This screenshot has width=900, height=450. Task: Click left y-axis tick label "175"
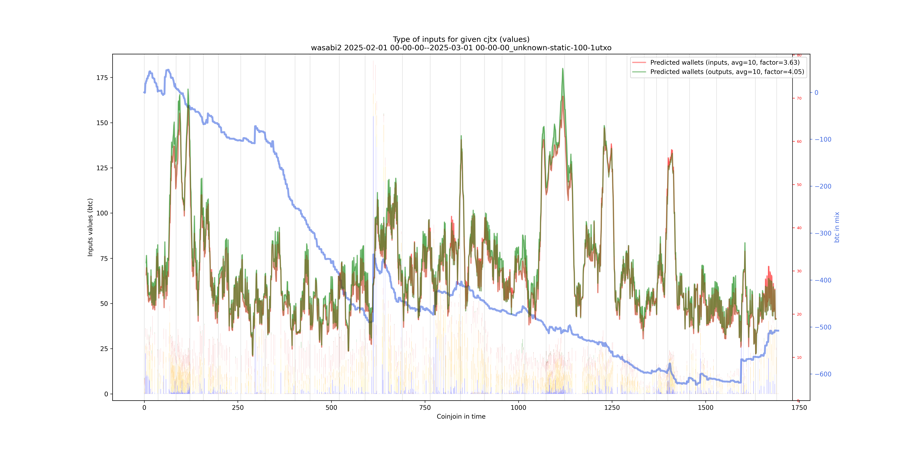pos(102,77)
